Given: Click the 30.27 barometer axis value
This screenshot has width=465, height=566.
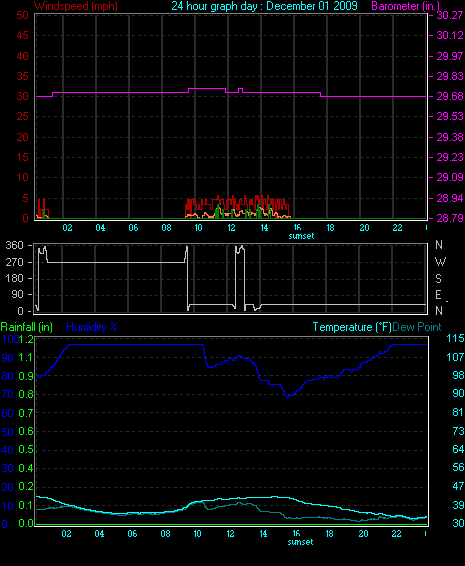Looking at the screenshot, I should (x=449, y=15).
